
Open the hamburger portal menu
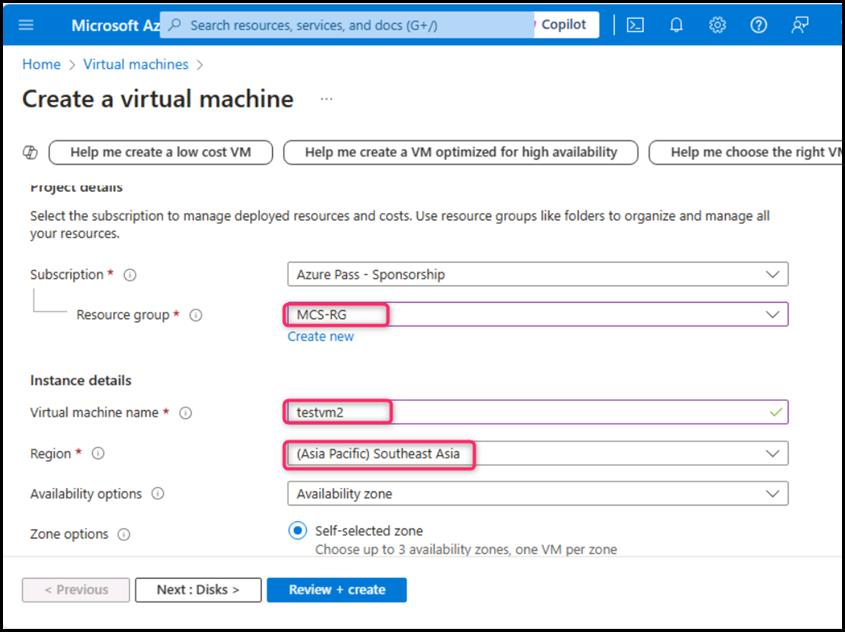tap(26, 25)
